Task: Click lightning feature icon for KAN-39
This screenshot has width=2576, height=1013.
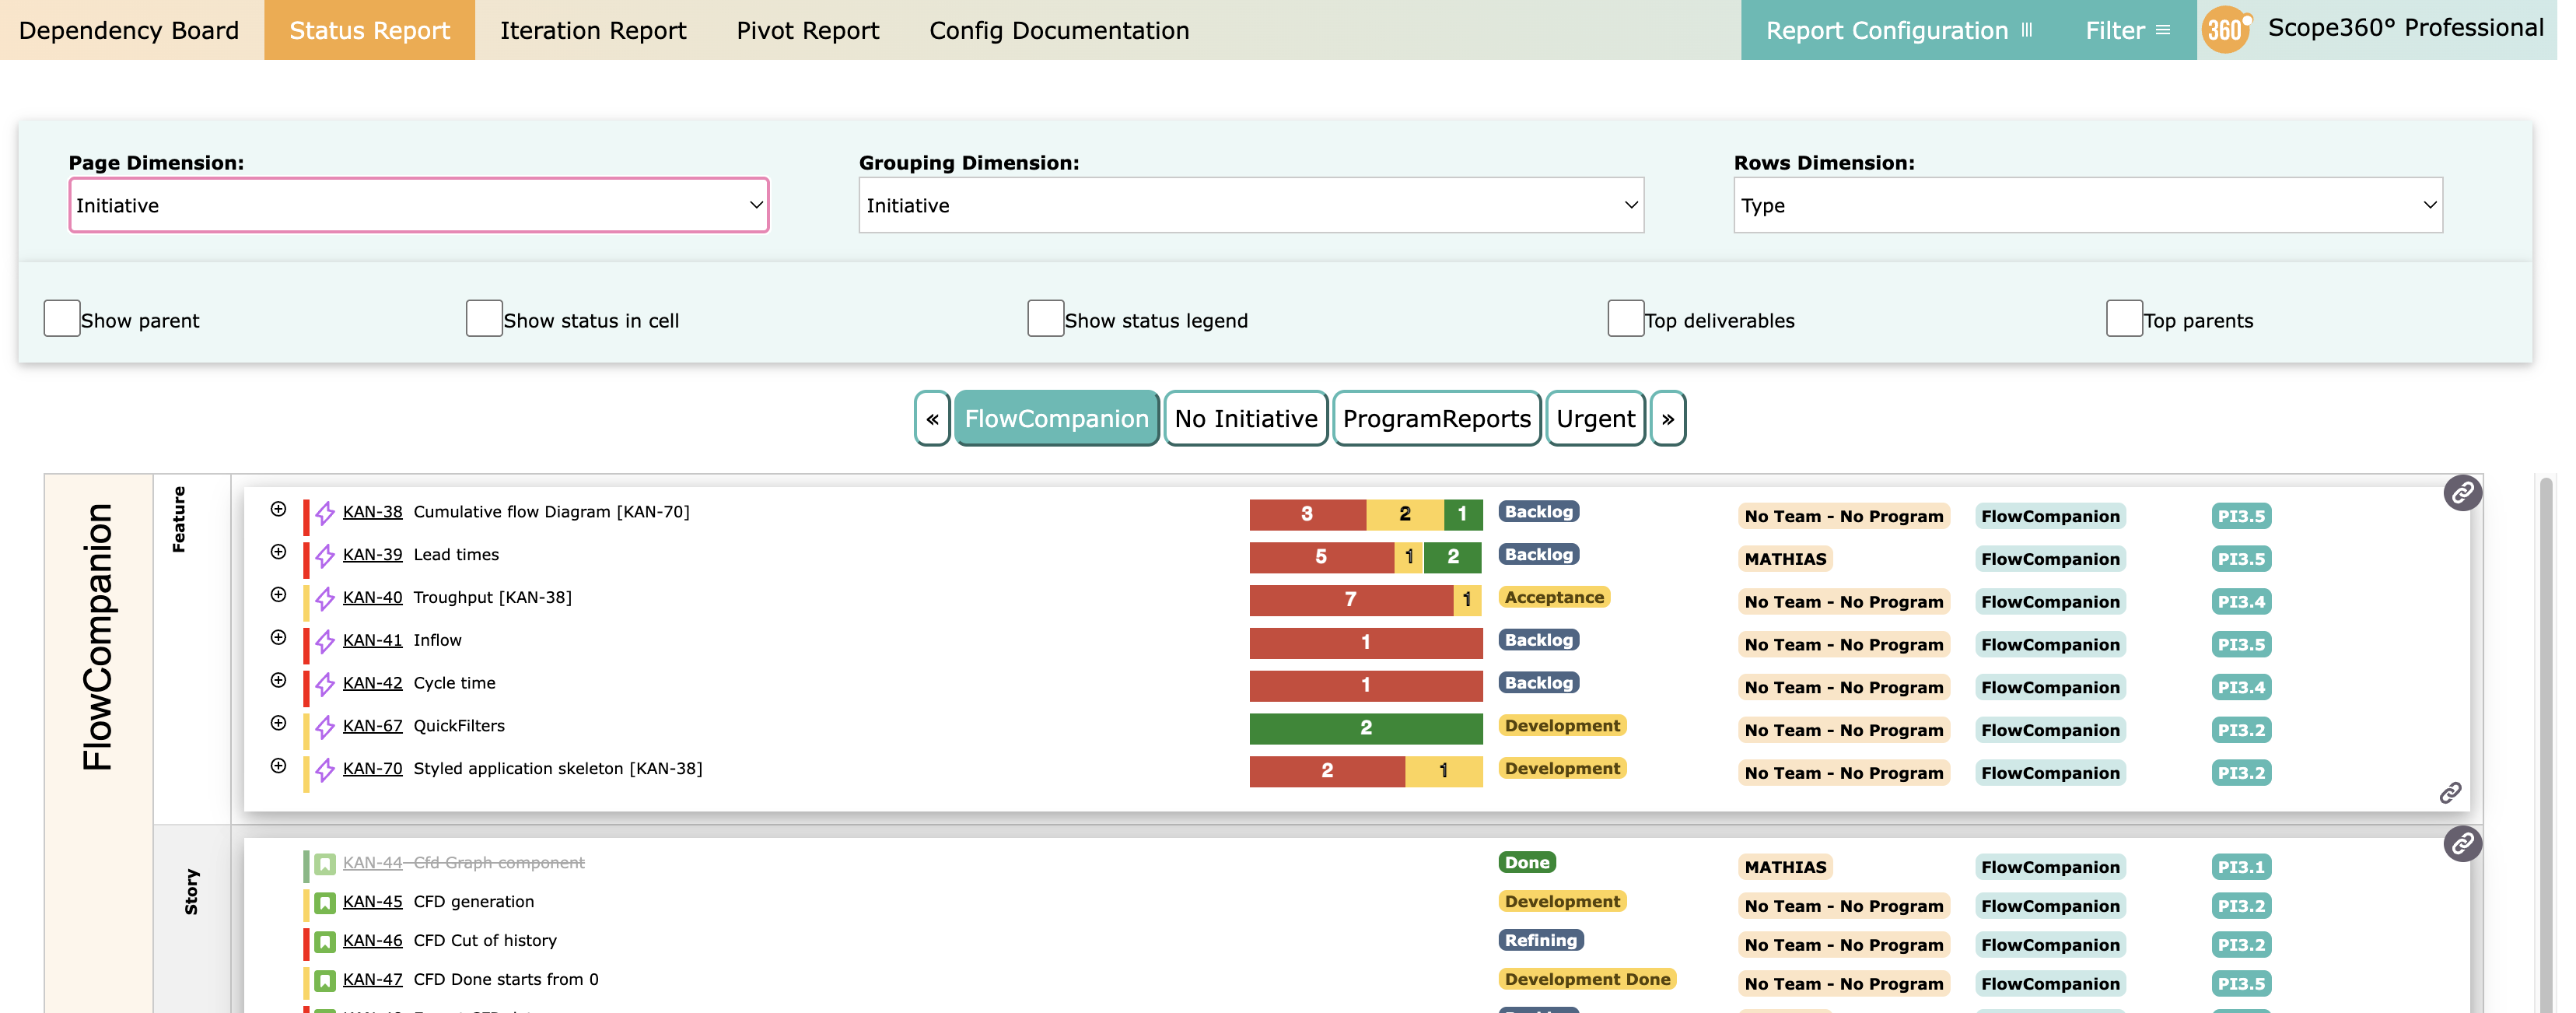Action: (325, 556)
